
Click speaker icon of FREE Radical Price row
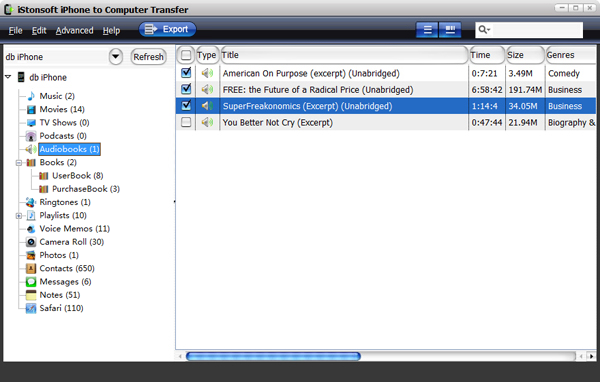pyautogui.click(x=207, y=90)
